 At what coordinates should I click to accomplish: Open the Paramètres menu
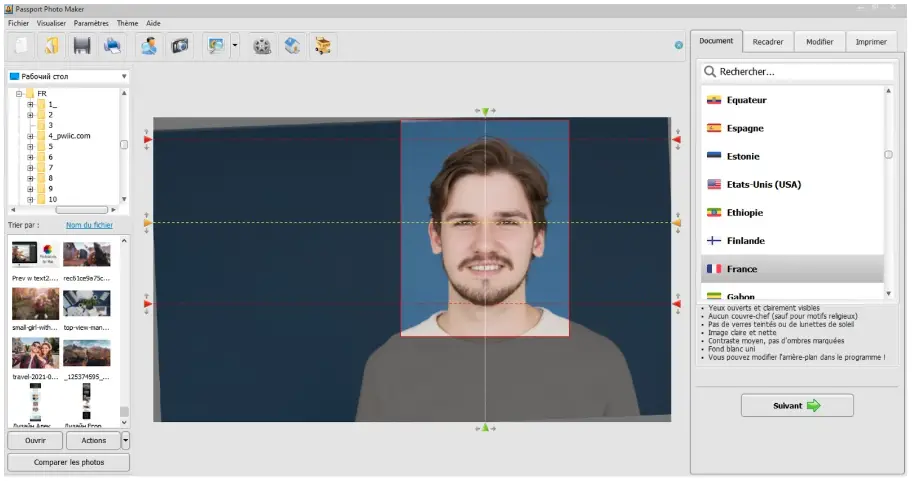point(91,23)
